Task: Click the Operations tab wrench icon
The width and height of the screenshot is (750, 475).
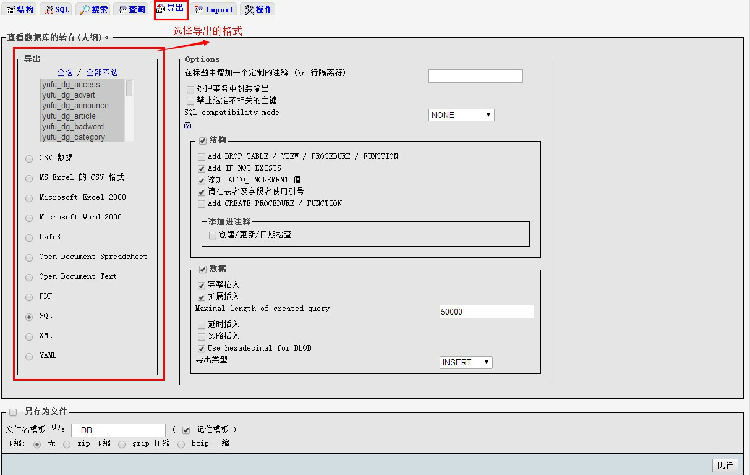Action: (249, 9)
